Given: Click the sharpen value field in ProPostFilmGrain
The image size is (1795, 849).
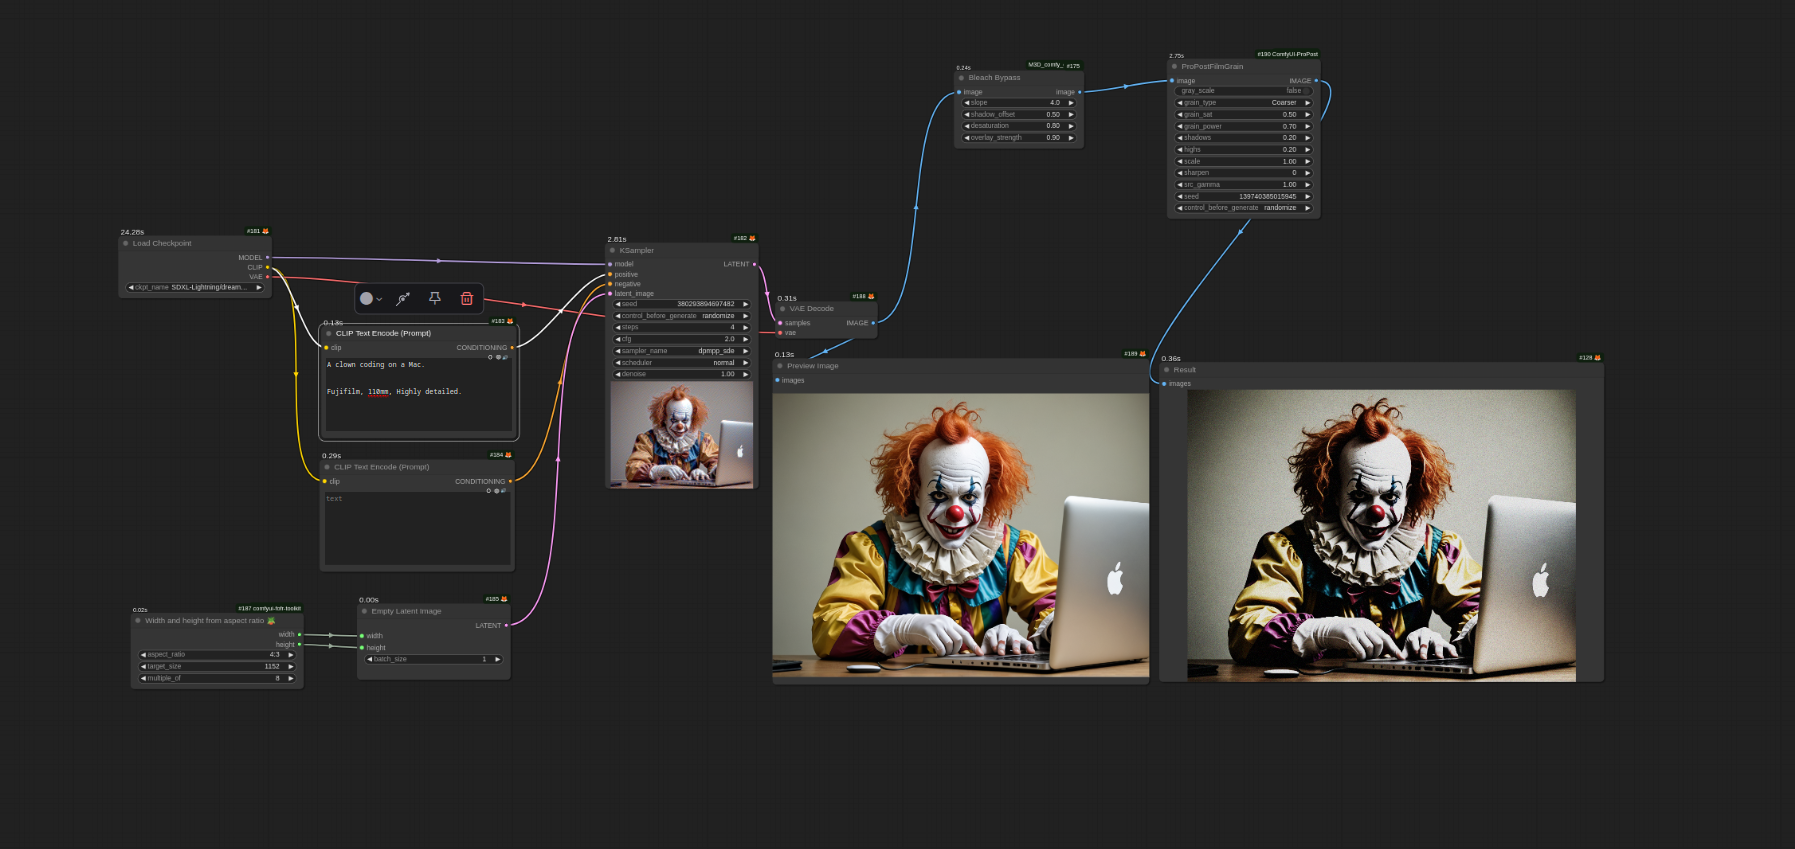Looking at the screenshot, I should click(x=1244, y=173).
